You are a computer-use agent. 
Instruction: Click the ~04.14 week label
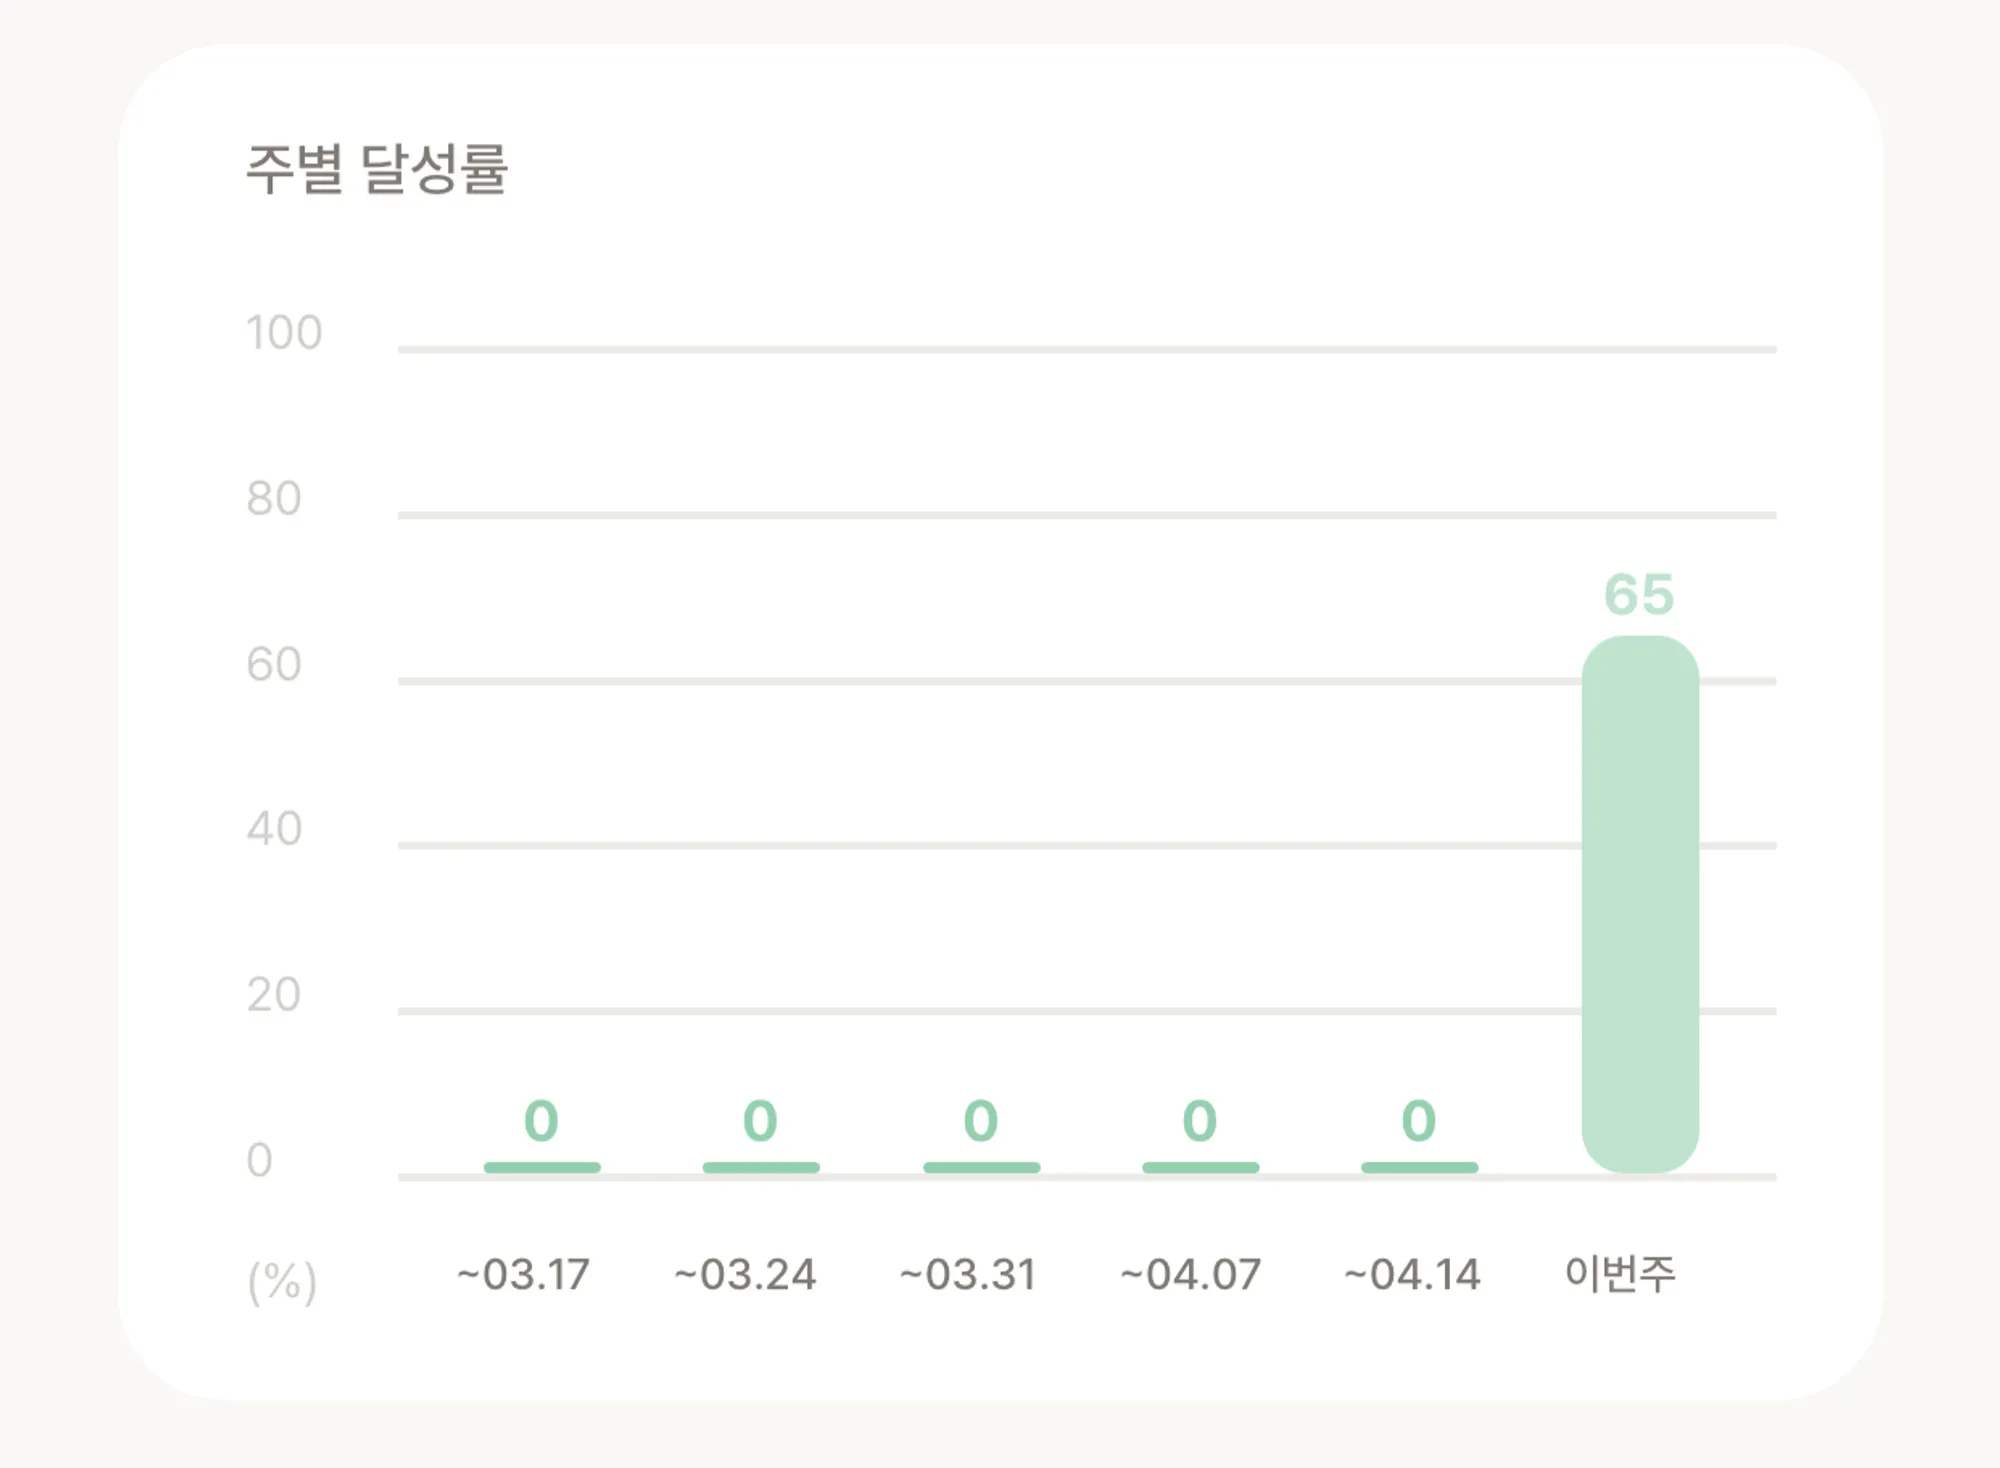point(1412,1274)
